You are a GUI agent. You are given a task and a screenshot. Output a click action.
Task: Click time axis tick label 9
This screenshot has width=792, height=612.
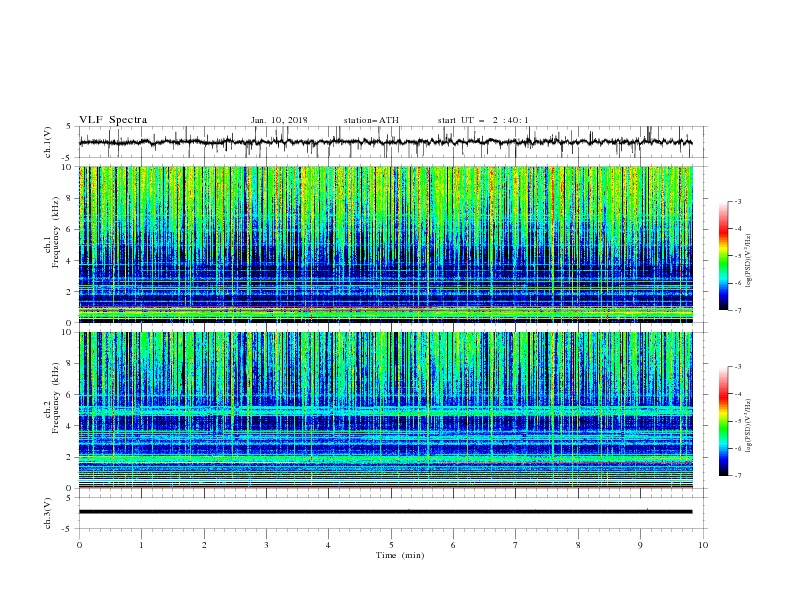640,545
